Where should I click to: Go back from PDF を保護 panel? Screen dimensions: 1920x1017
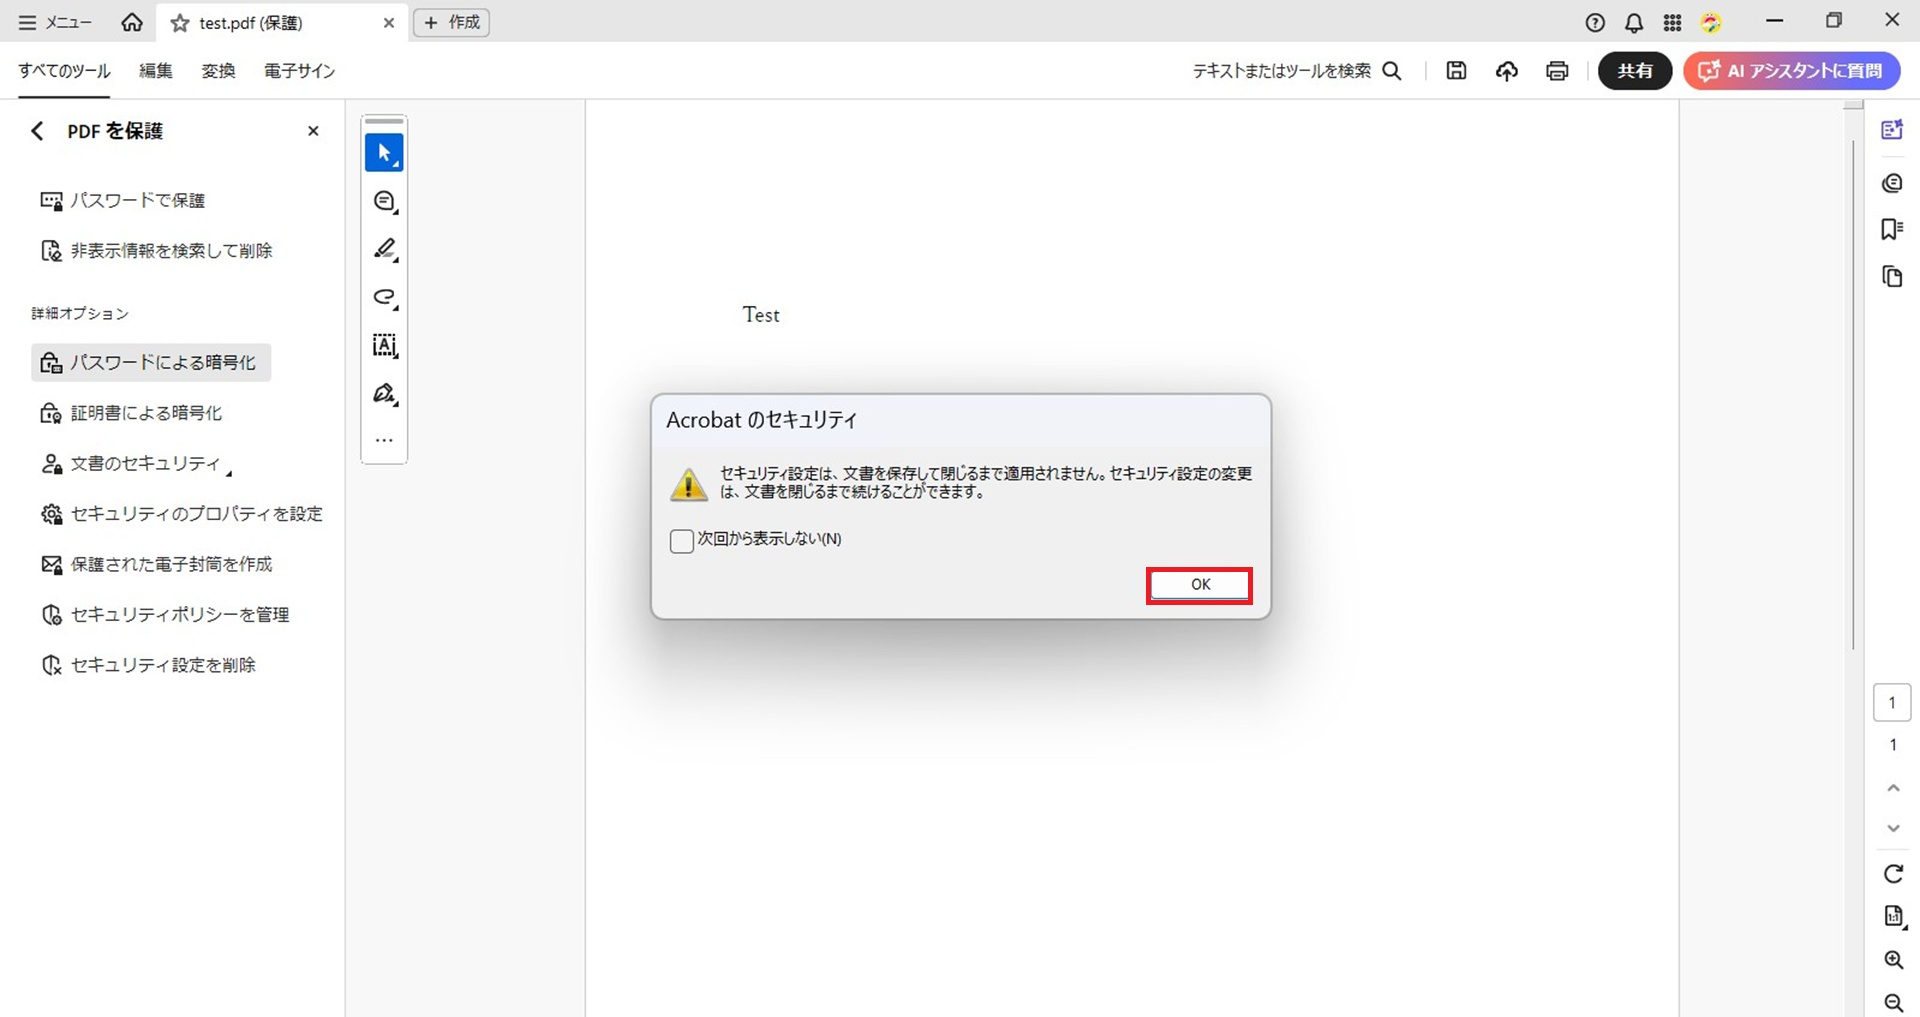point(37,131)
